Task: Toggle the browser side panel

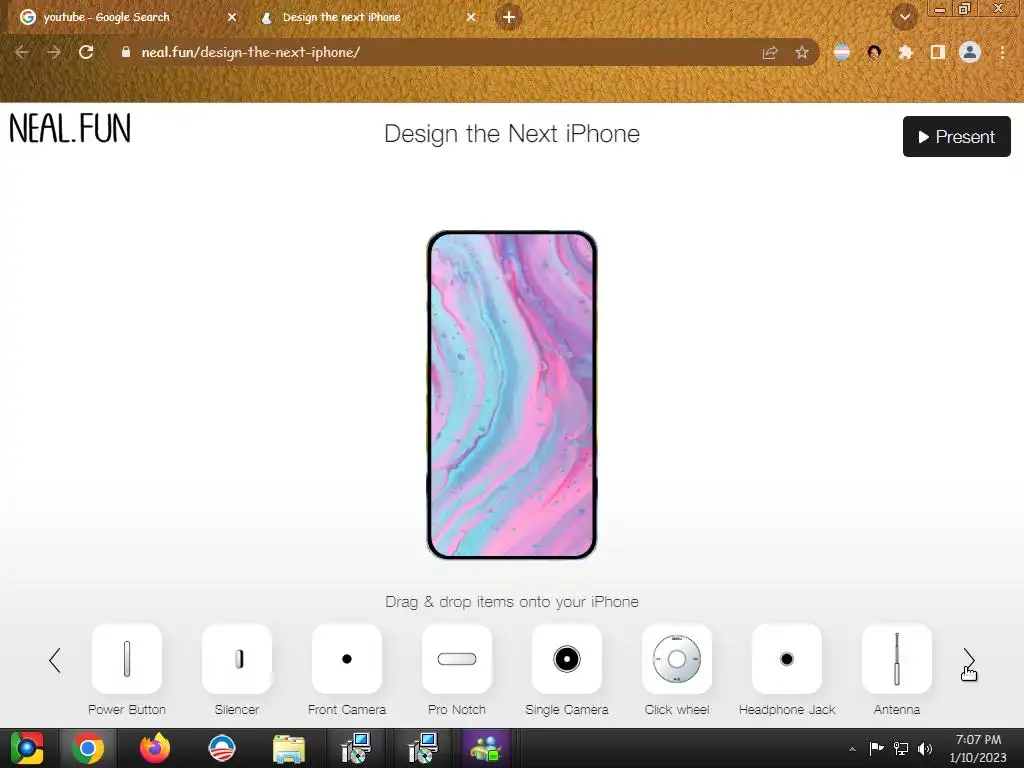Action: tap(938, 52)
